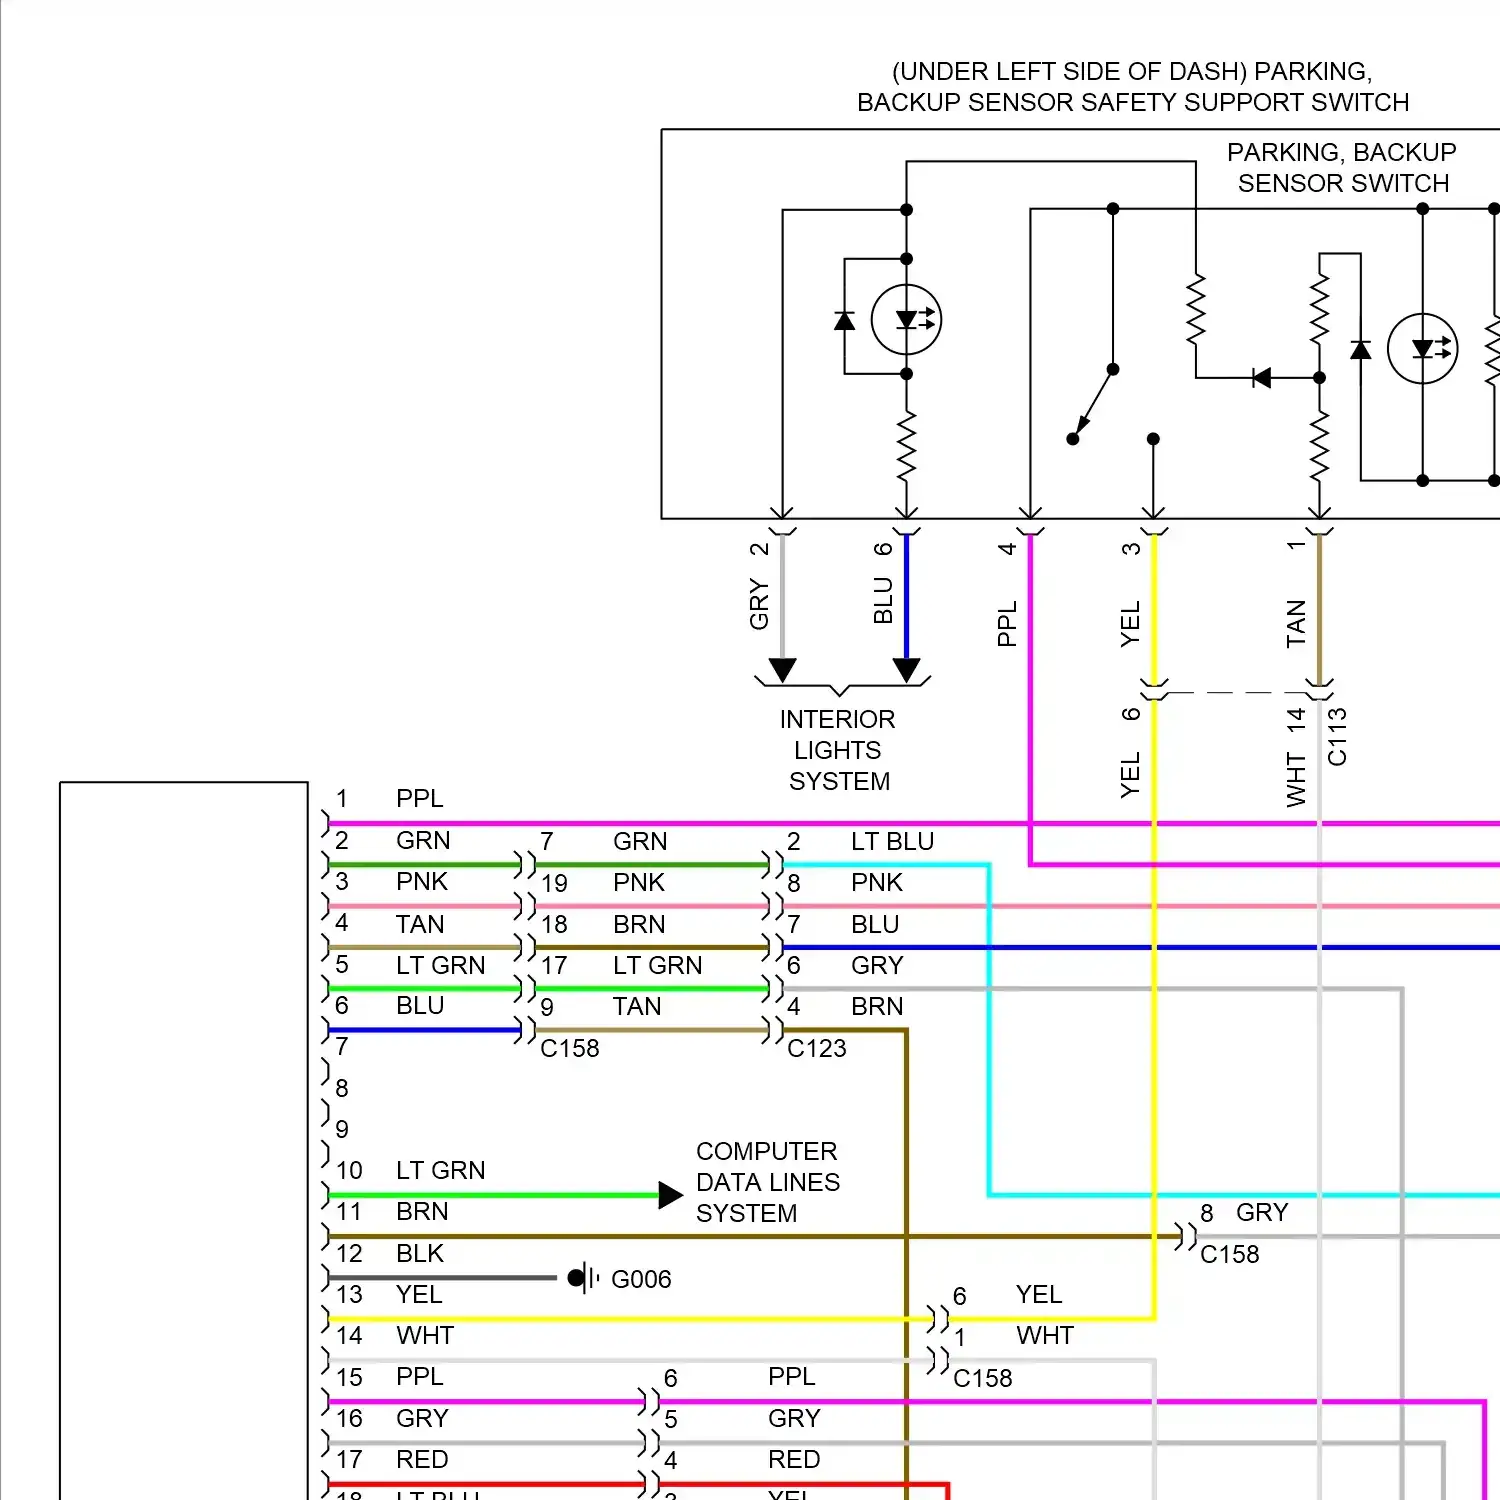Click the vertical 'TAN' label at switch pin 1
Viewport: 1500px width, 1500px height.
(x=1296, y=623)
